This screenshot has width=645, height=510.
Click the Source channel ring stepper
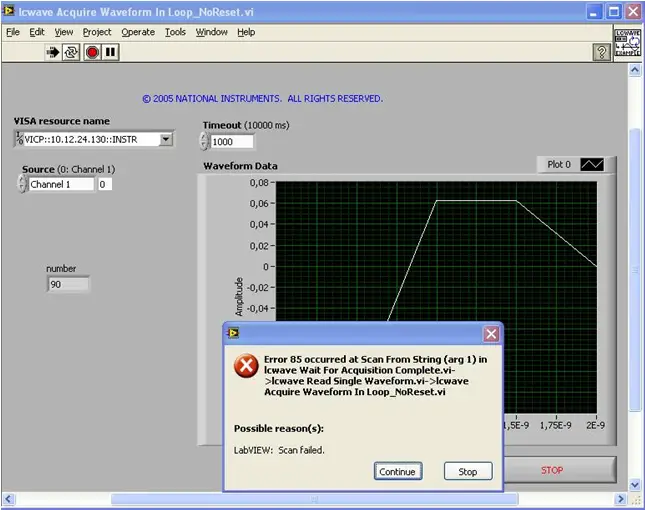tap(22, 184)
